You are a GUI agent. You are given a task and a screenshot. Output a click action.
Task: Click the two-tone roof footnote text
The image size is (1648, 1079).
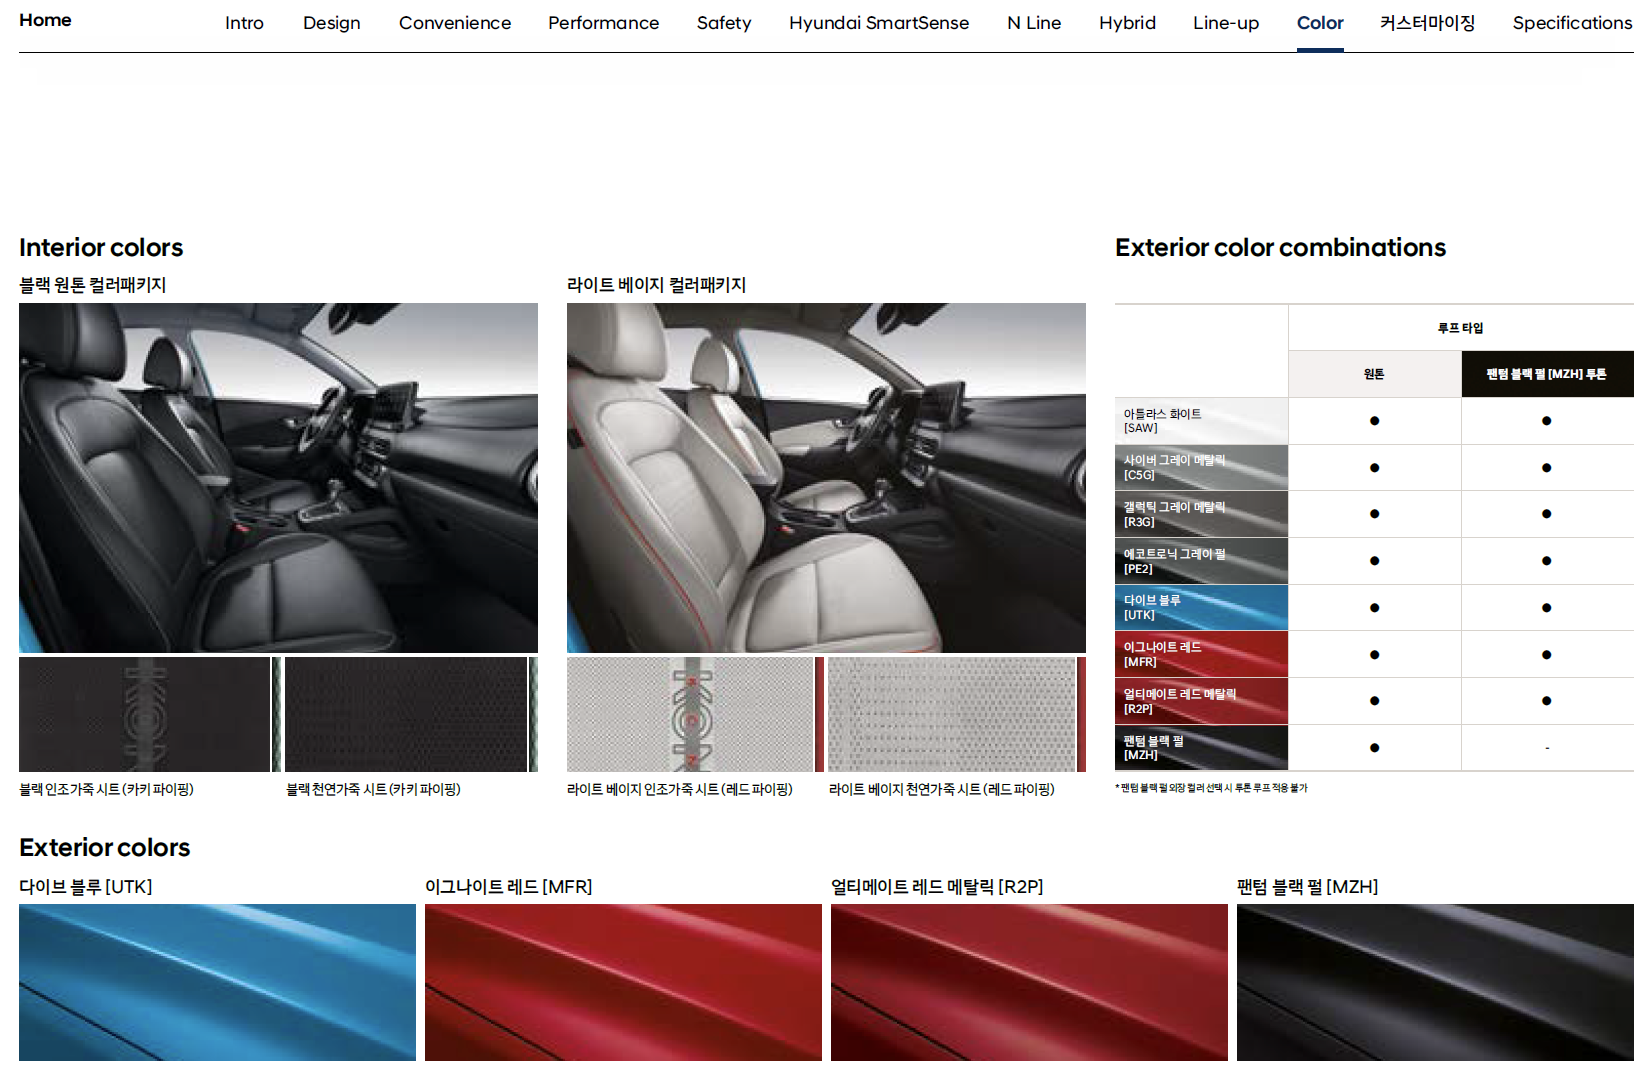1211,788
